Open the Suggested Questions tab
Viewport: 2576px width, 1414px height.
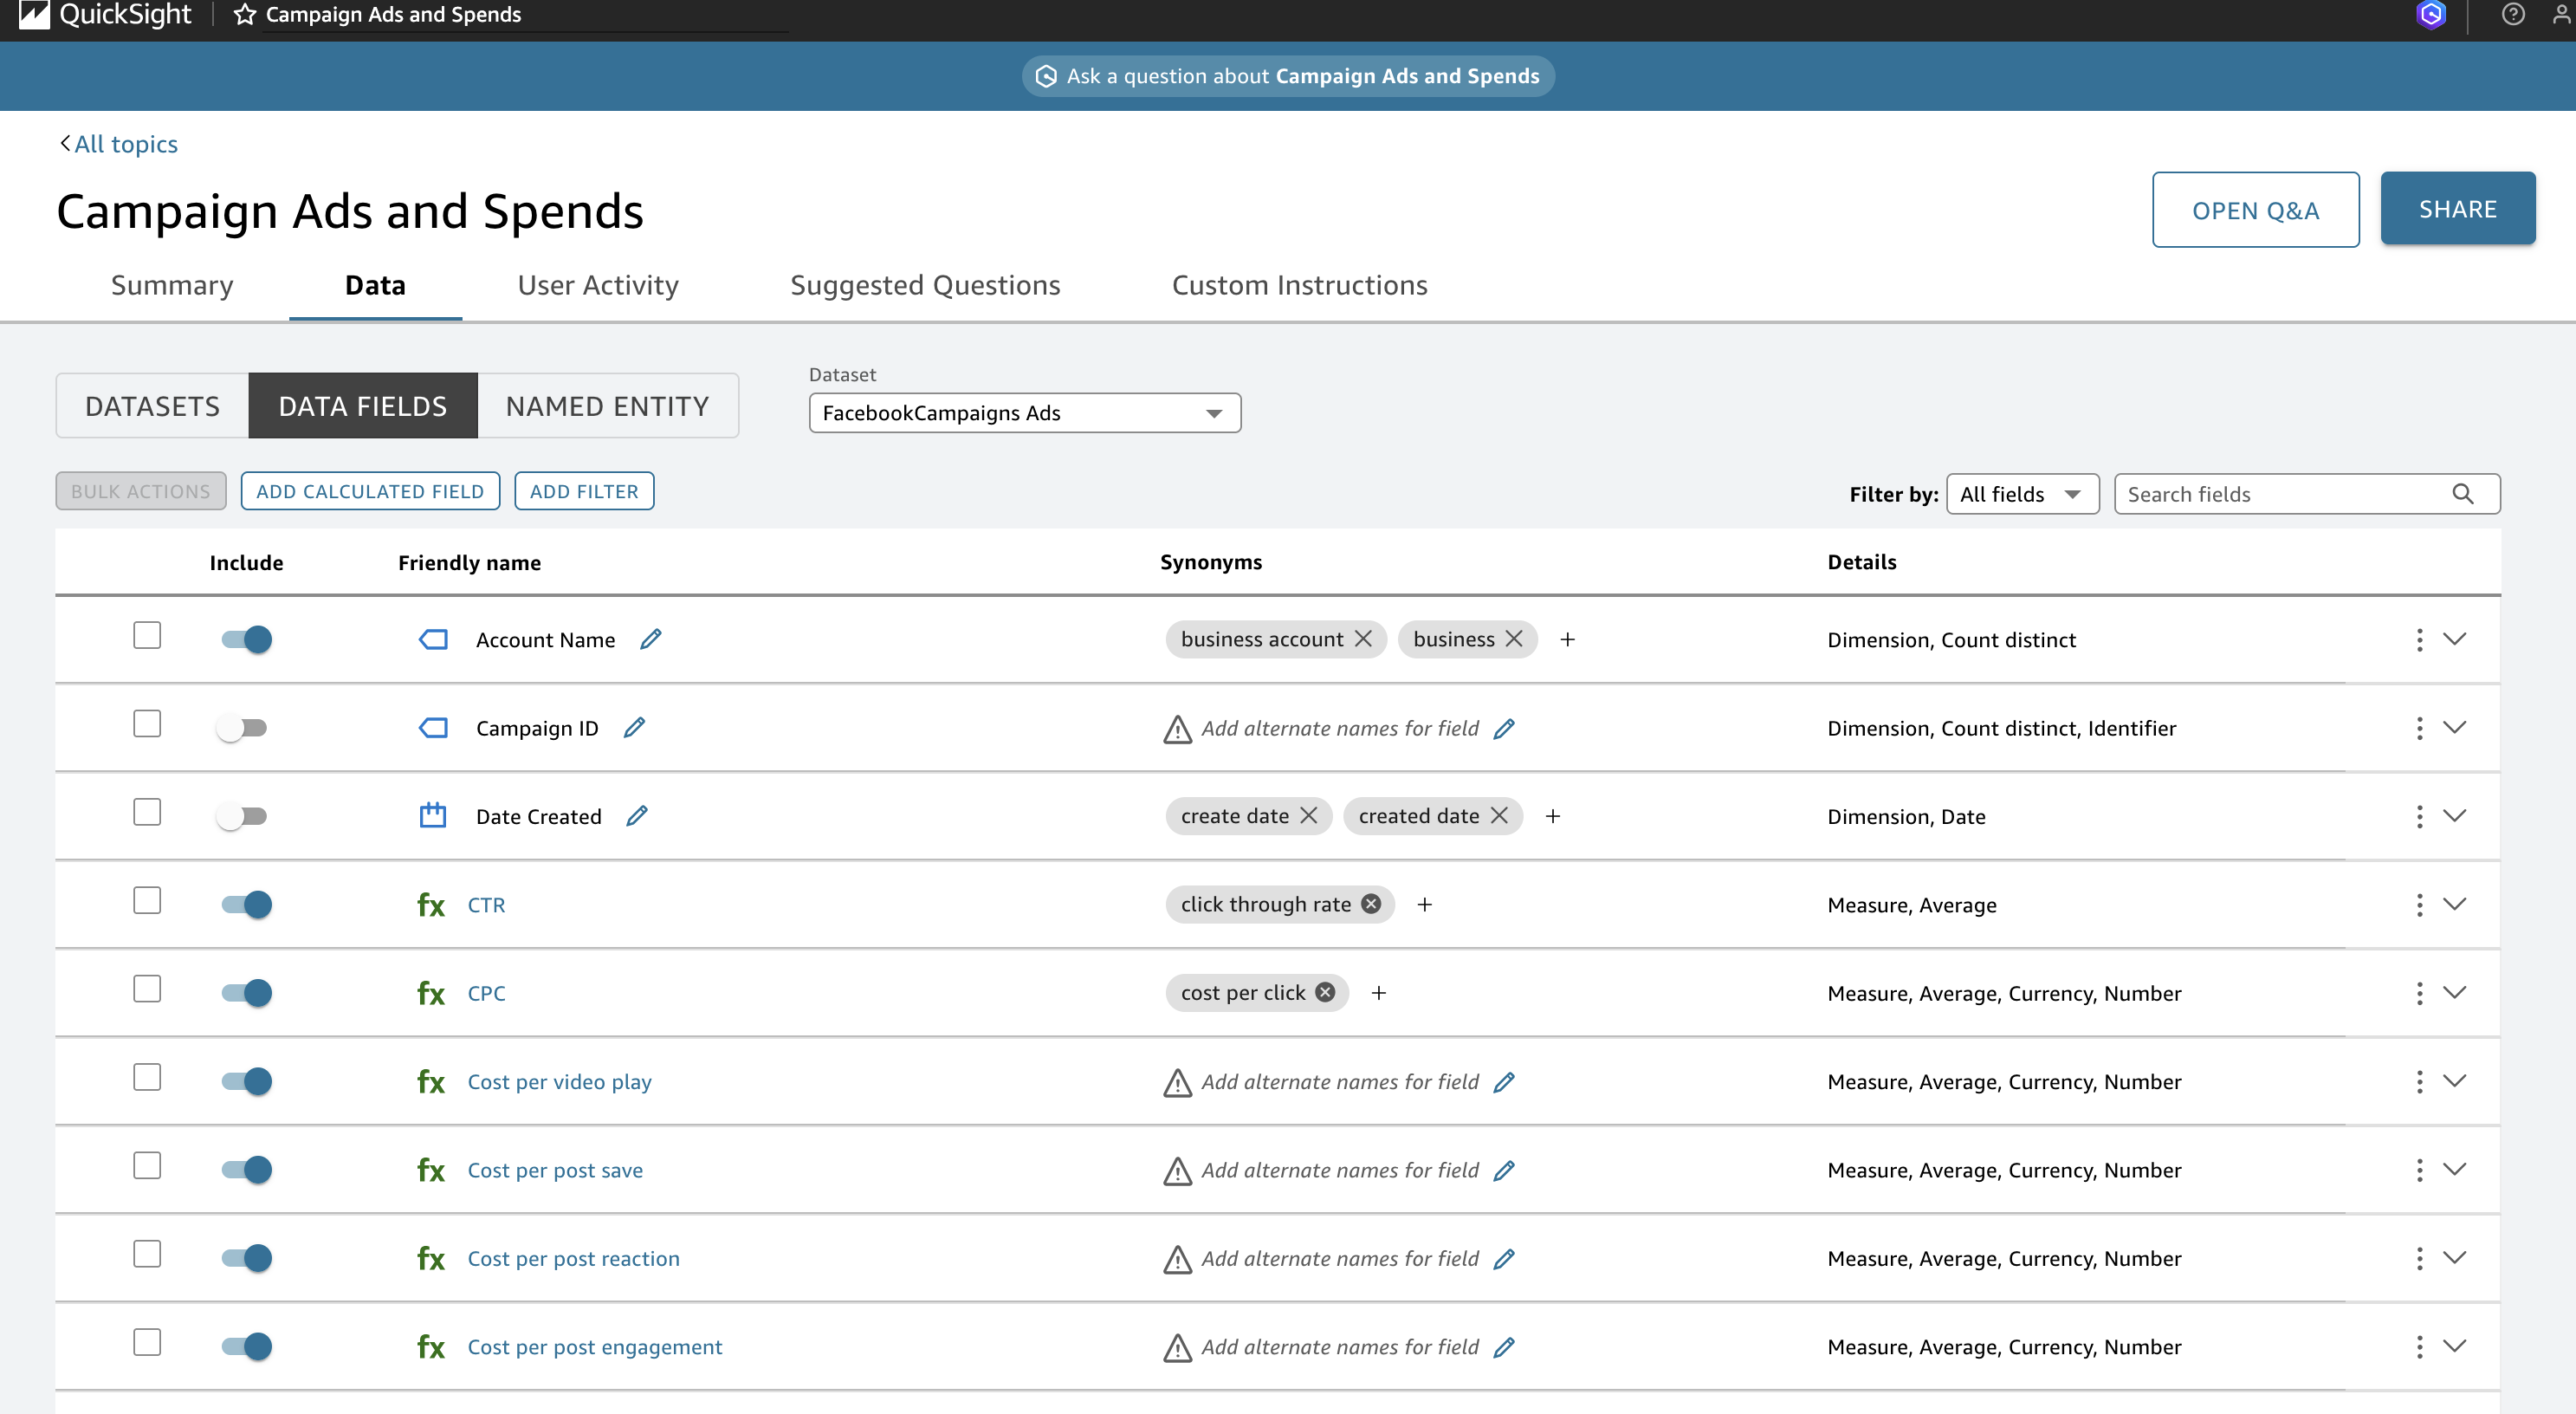click(x=925, y=285)
